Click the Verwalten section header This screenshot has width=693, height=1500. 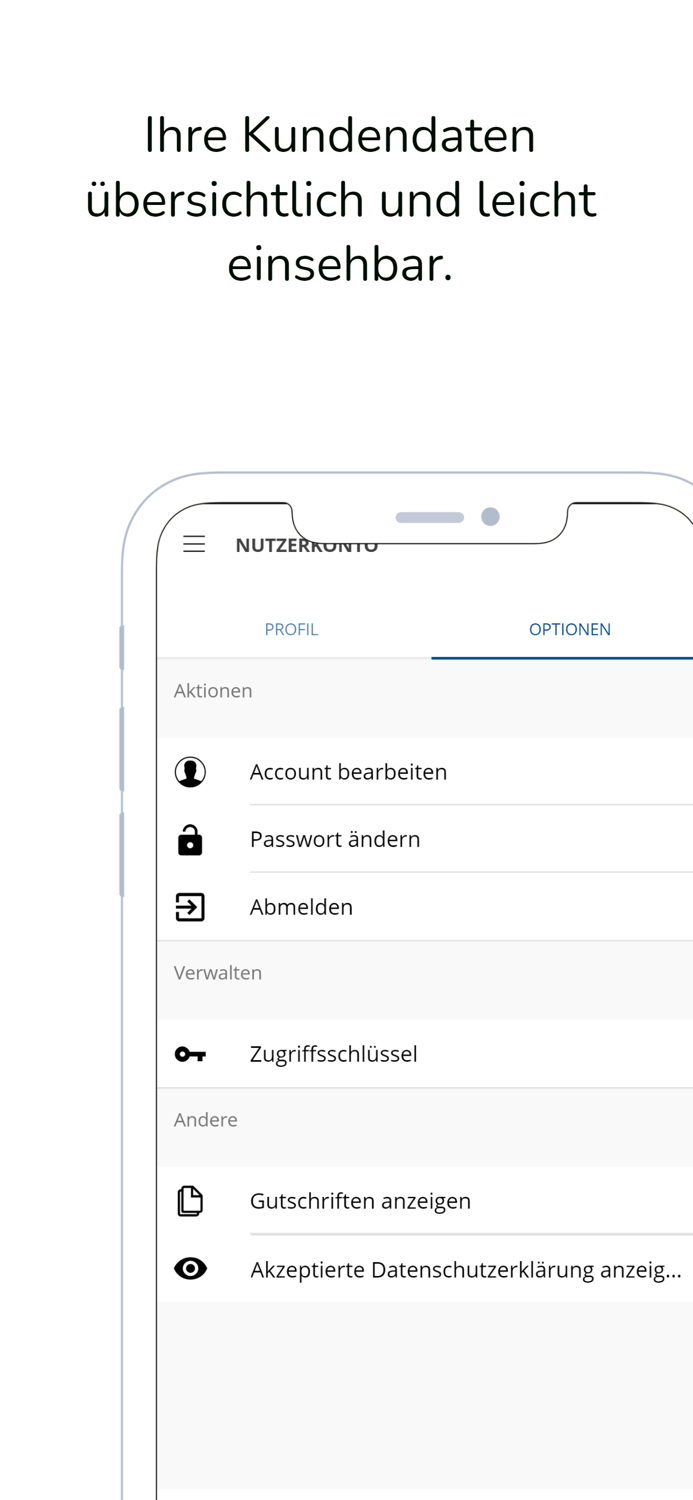click(218, 973)
